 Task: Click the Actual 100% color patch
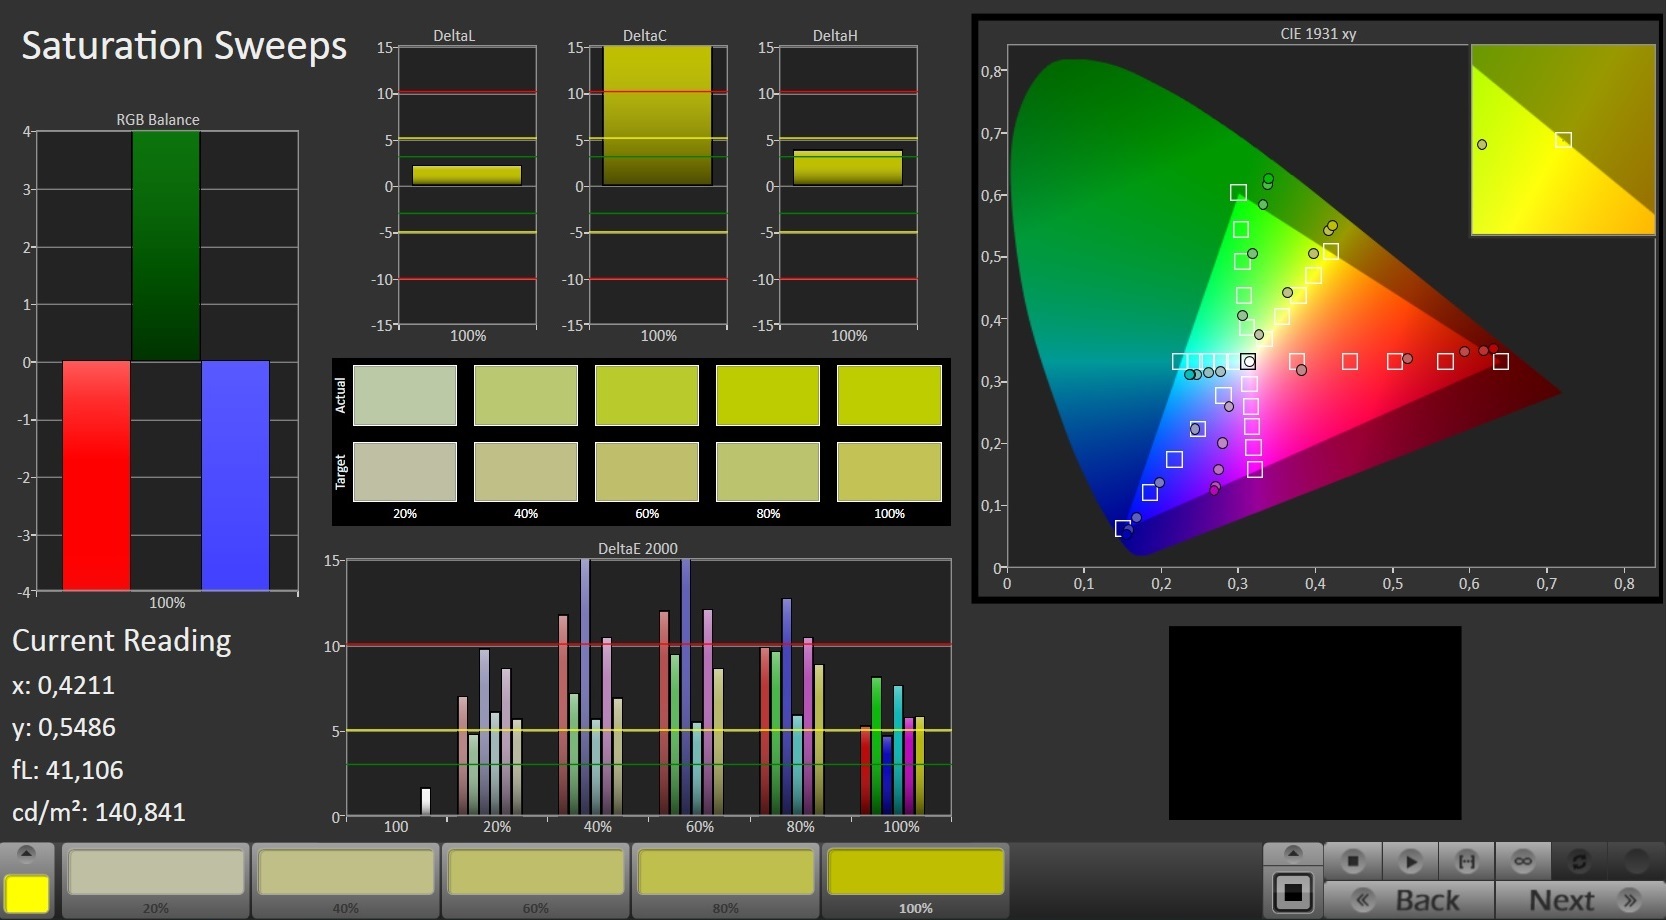point(889,395)
